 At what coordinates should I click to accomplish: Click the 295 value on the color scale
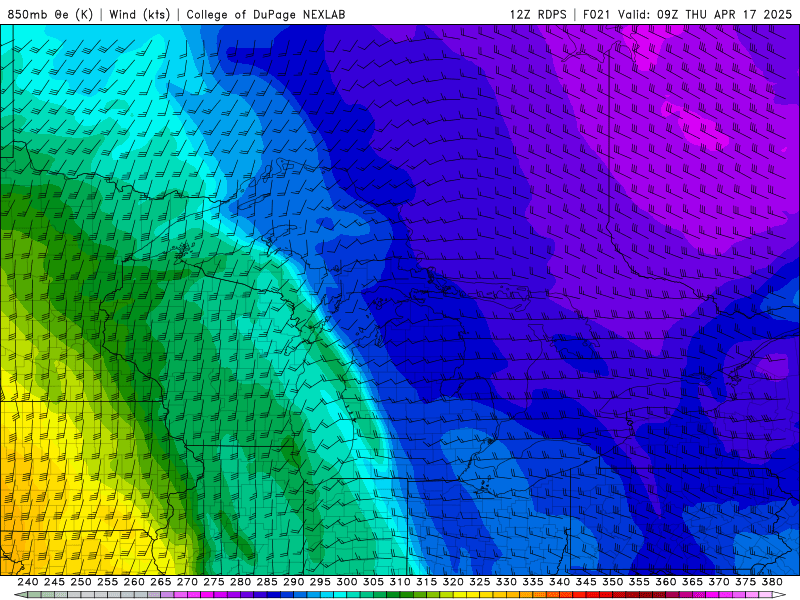[320, 582]
